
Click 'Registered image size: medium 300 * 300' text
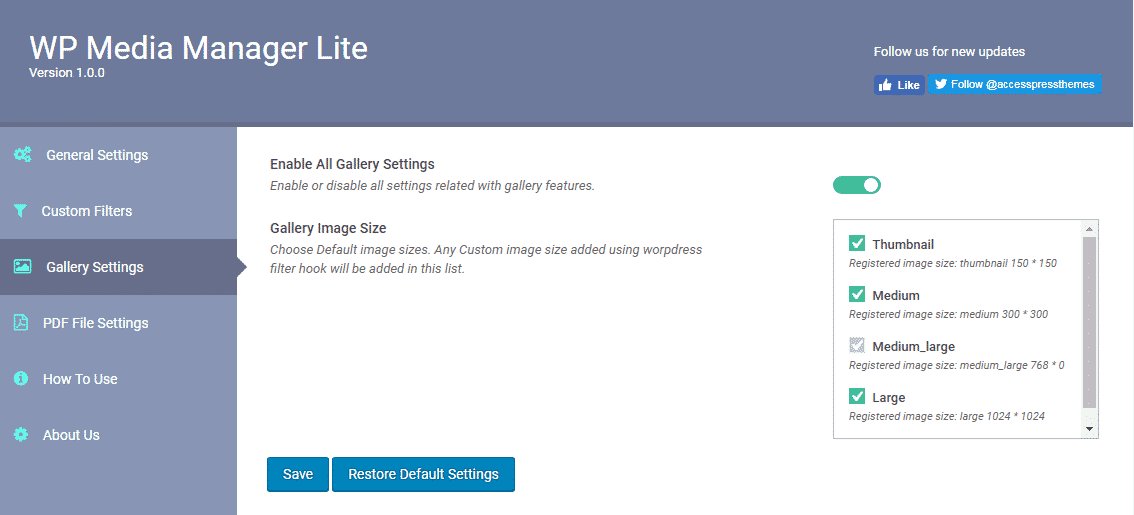[948, 314]
